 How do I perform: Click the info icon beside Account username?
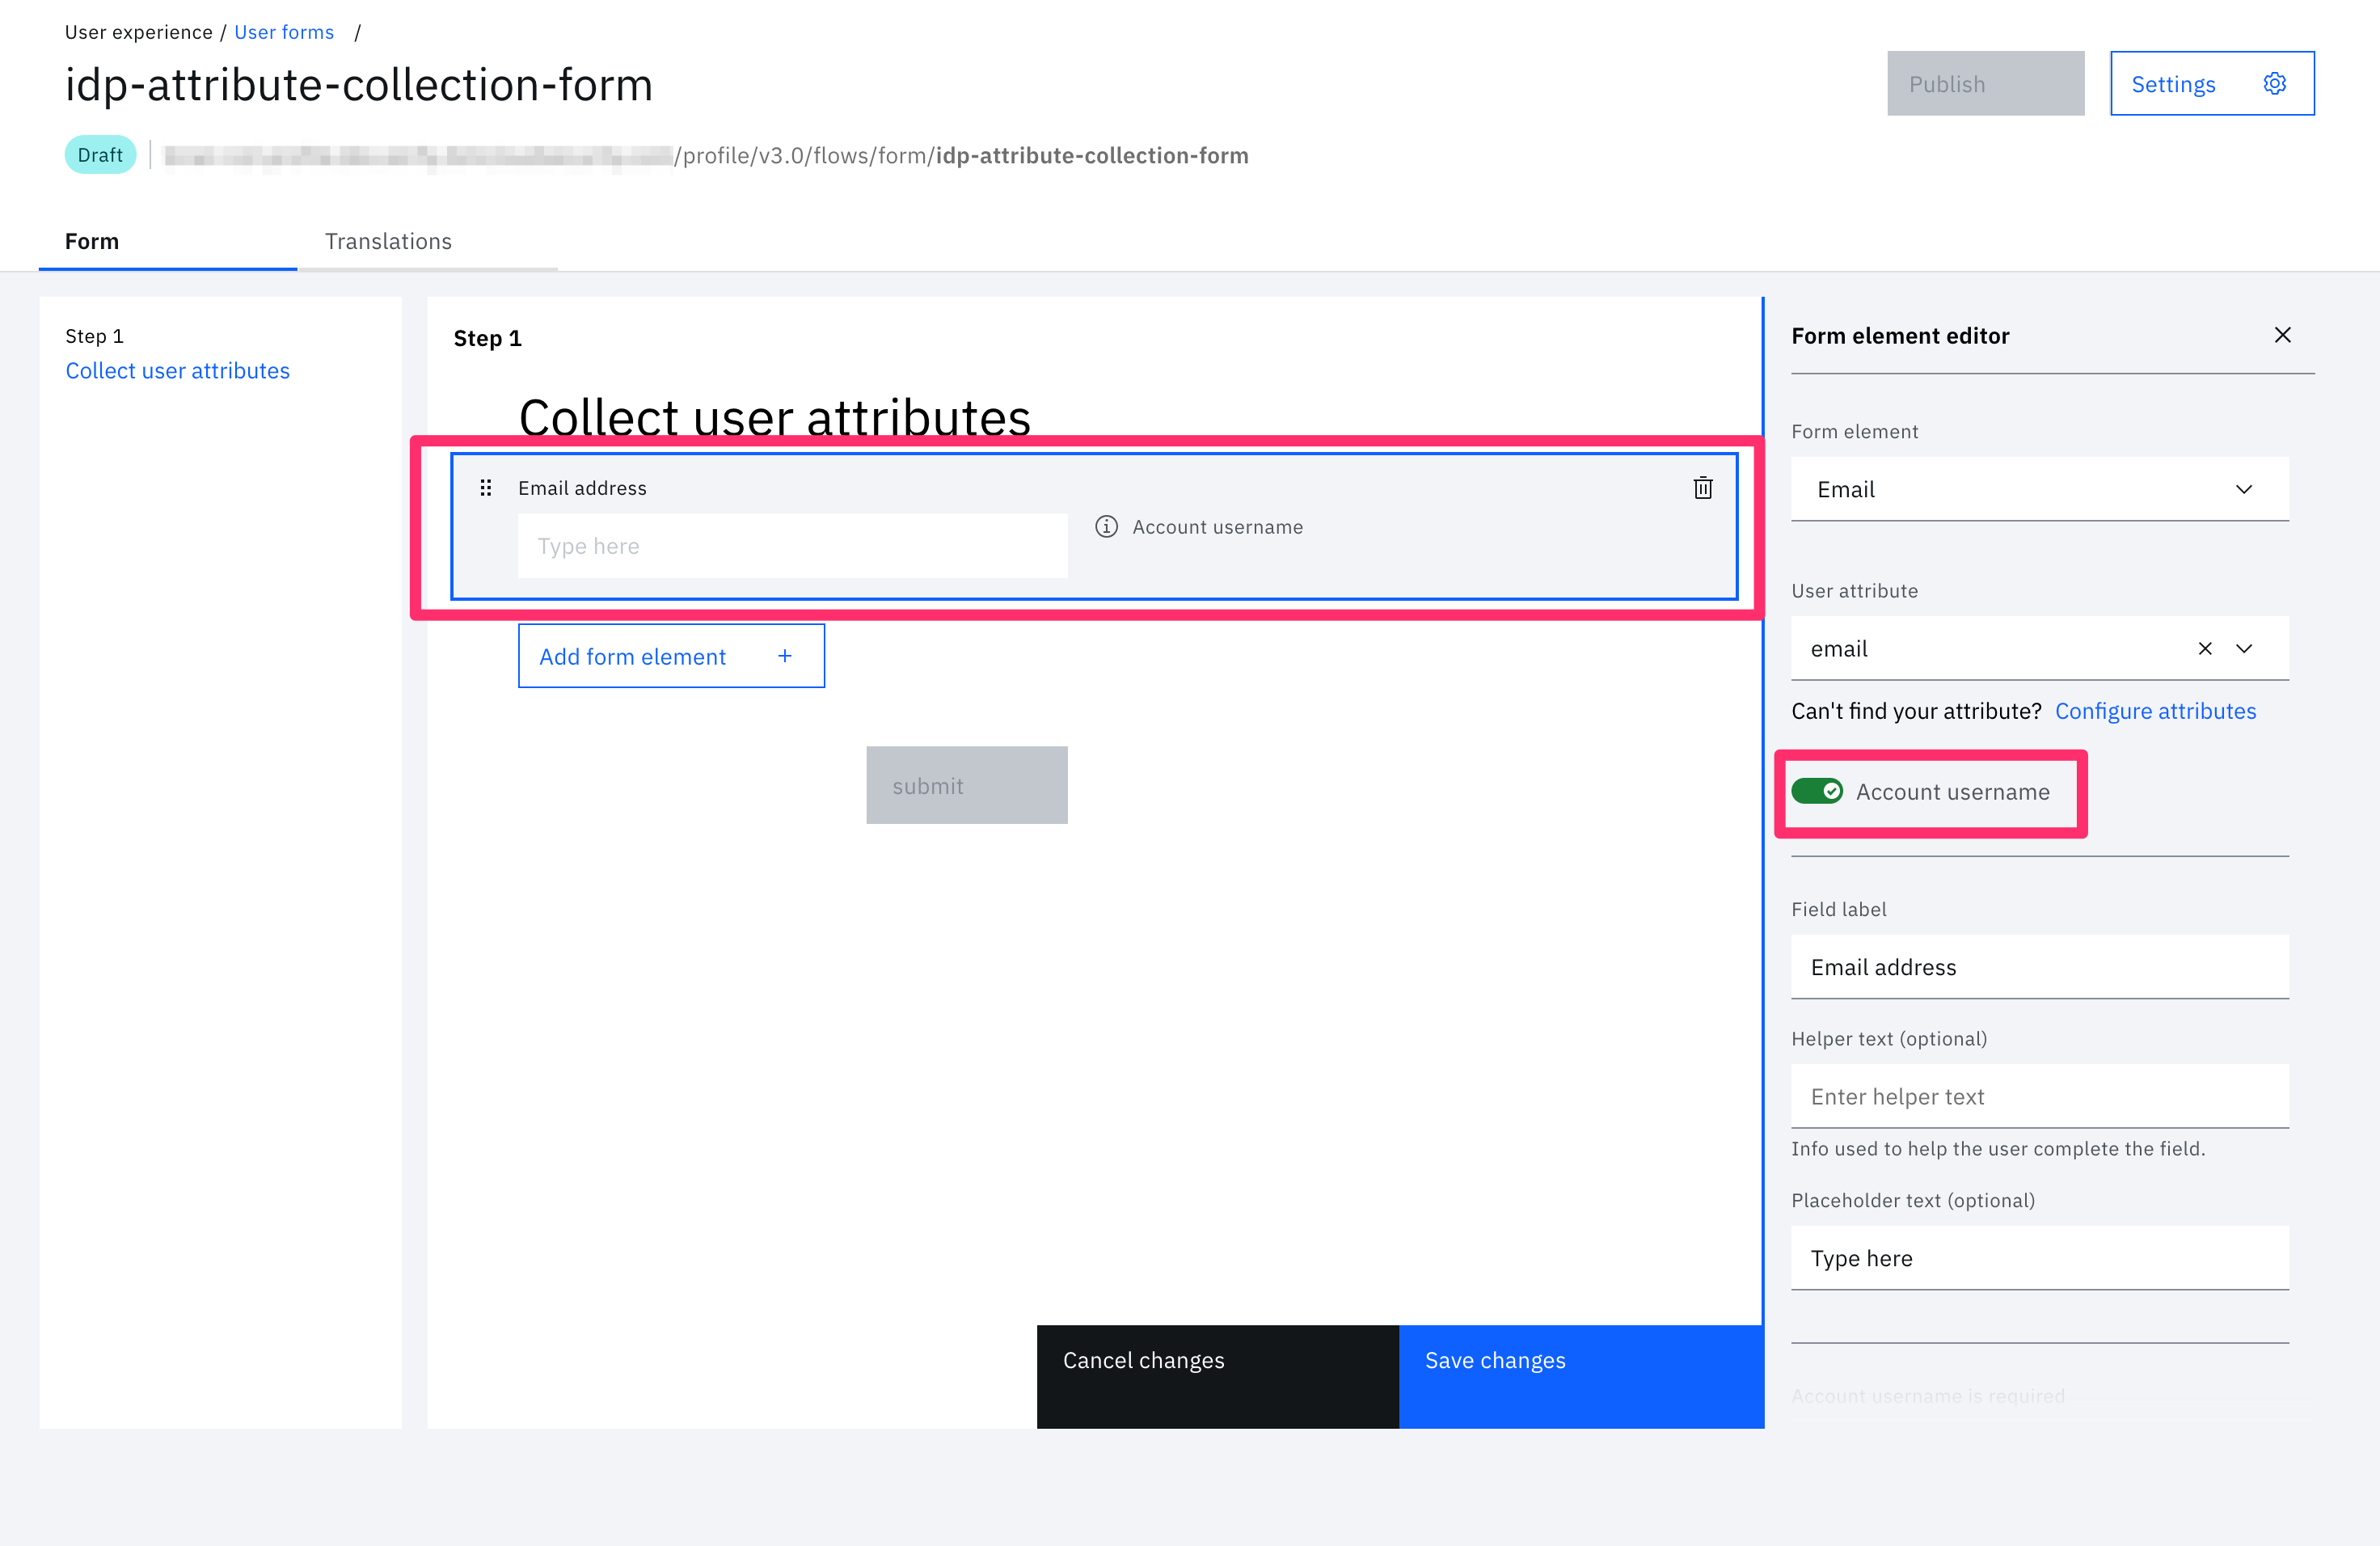[x=1106, y=527]
